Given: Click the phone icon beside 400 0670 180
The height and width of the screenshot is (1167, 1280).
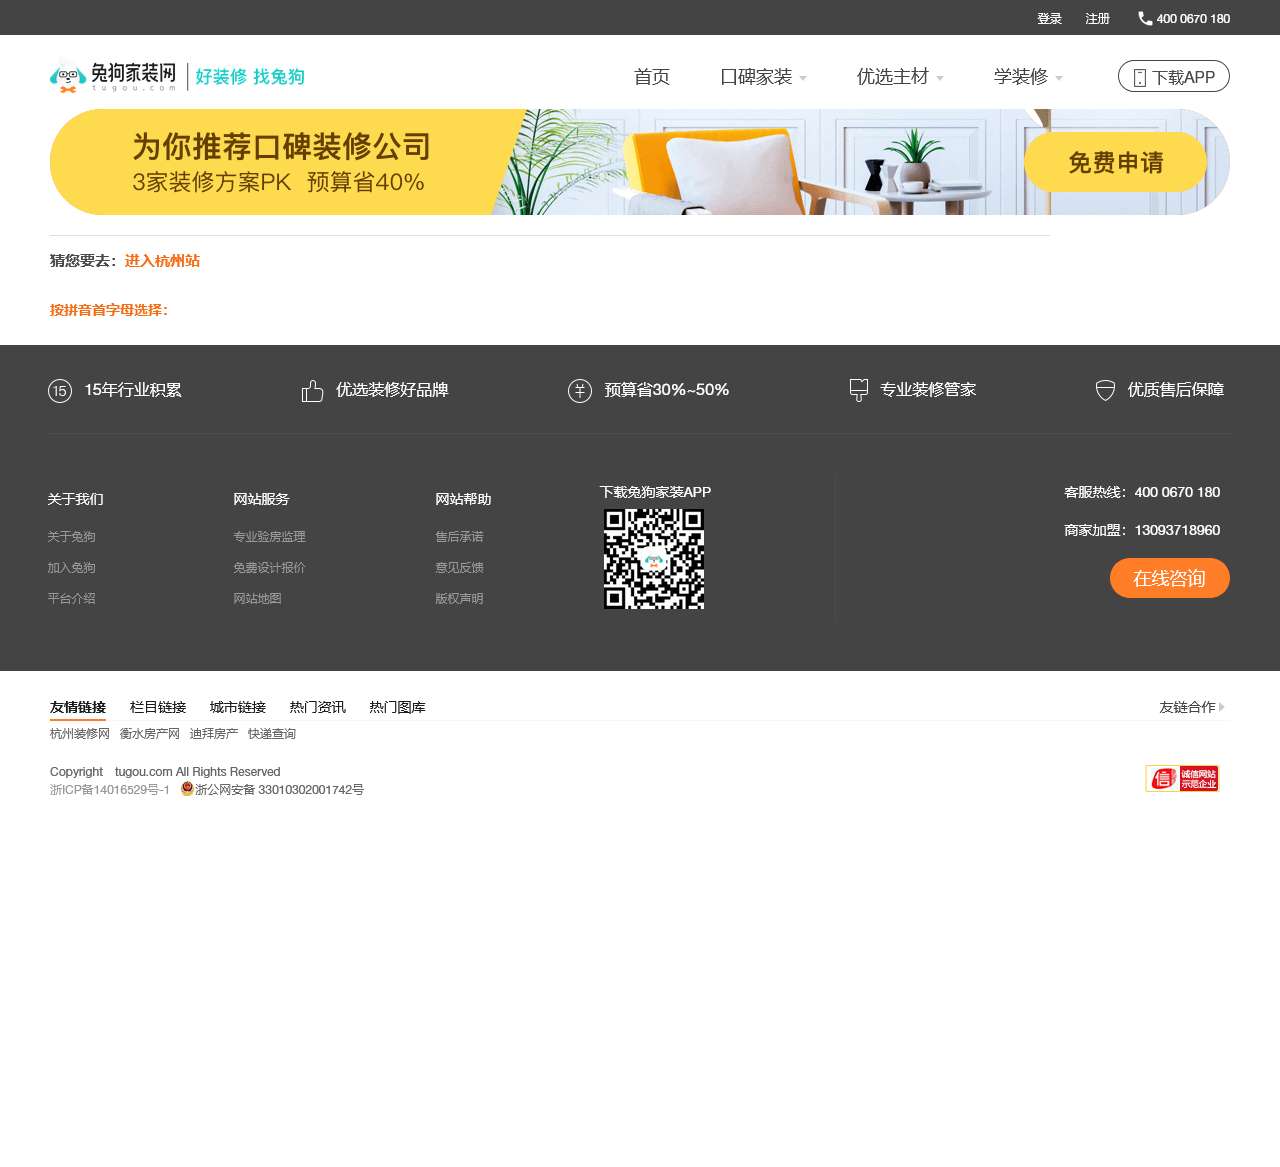Looking at the screenshot, I should pyautogui.click(x=1145, y=18).
